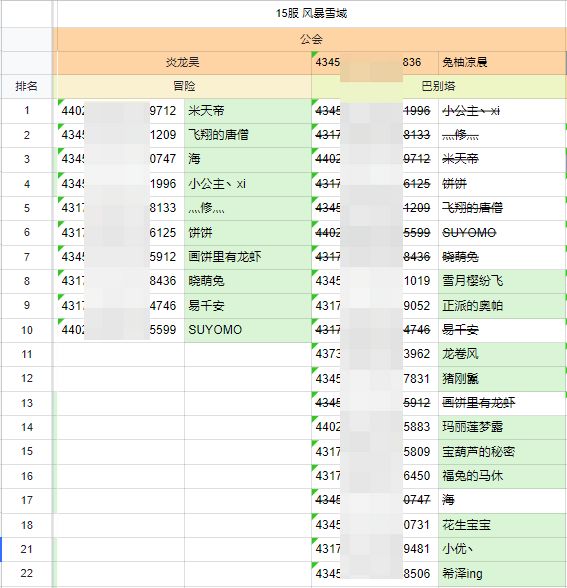Click the 公会 header cell
The height and width of the screenshot is (588, 567).
coord(311,39)
